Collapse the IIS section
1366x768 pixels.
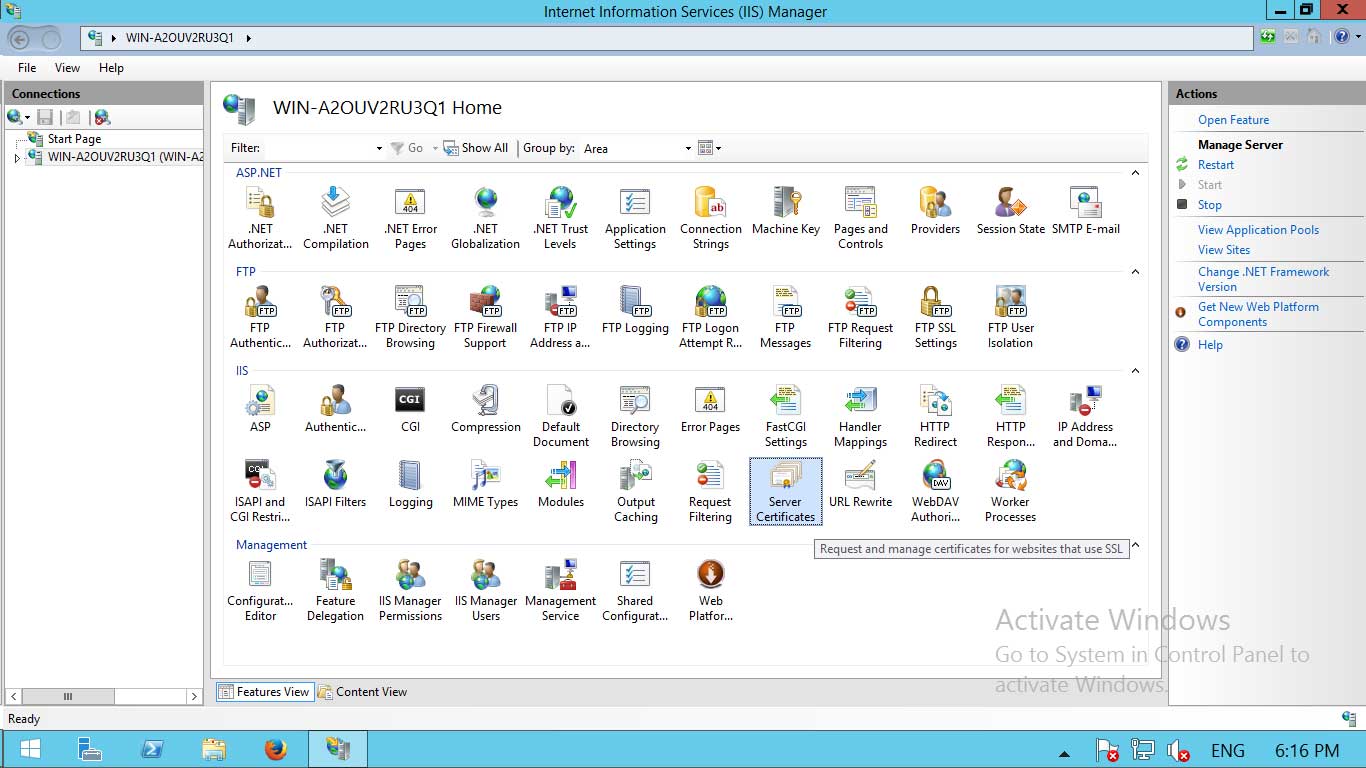(x=1135, y=371)
